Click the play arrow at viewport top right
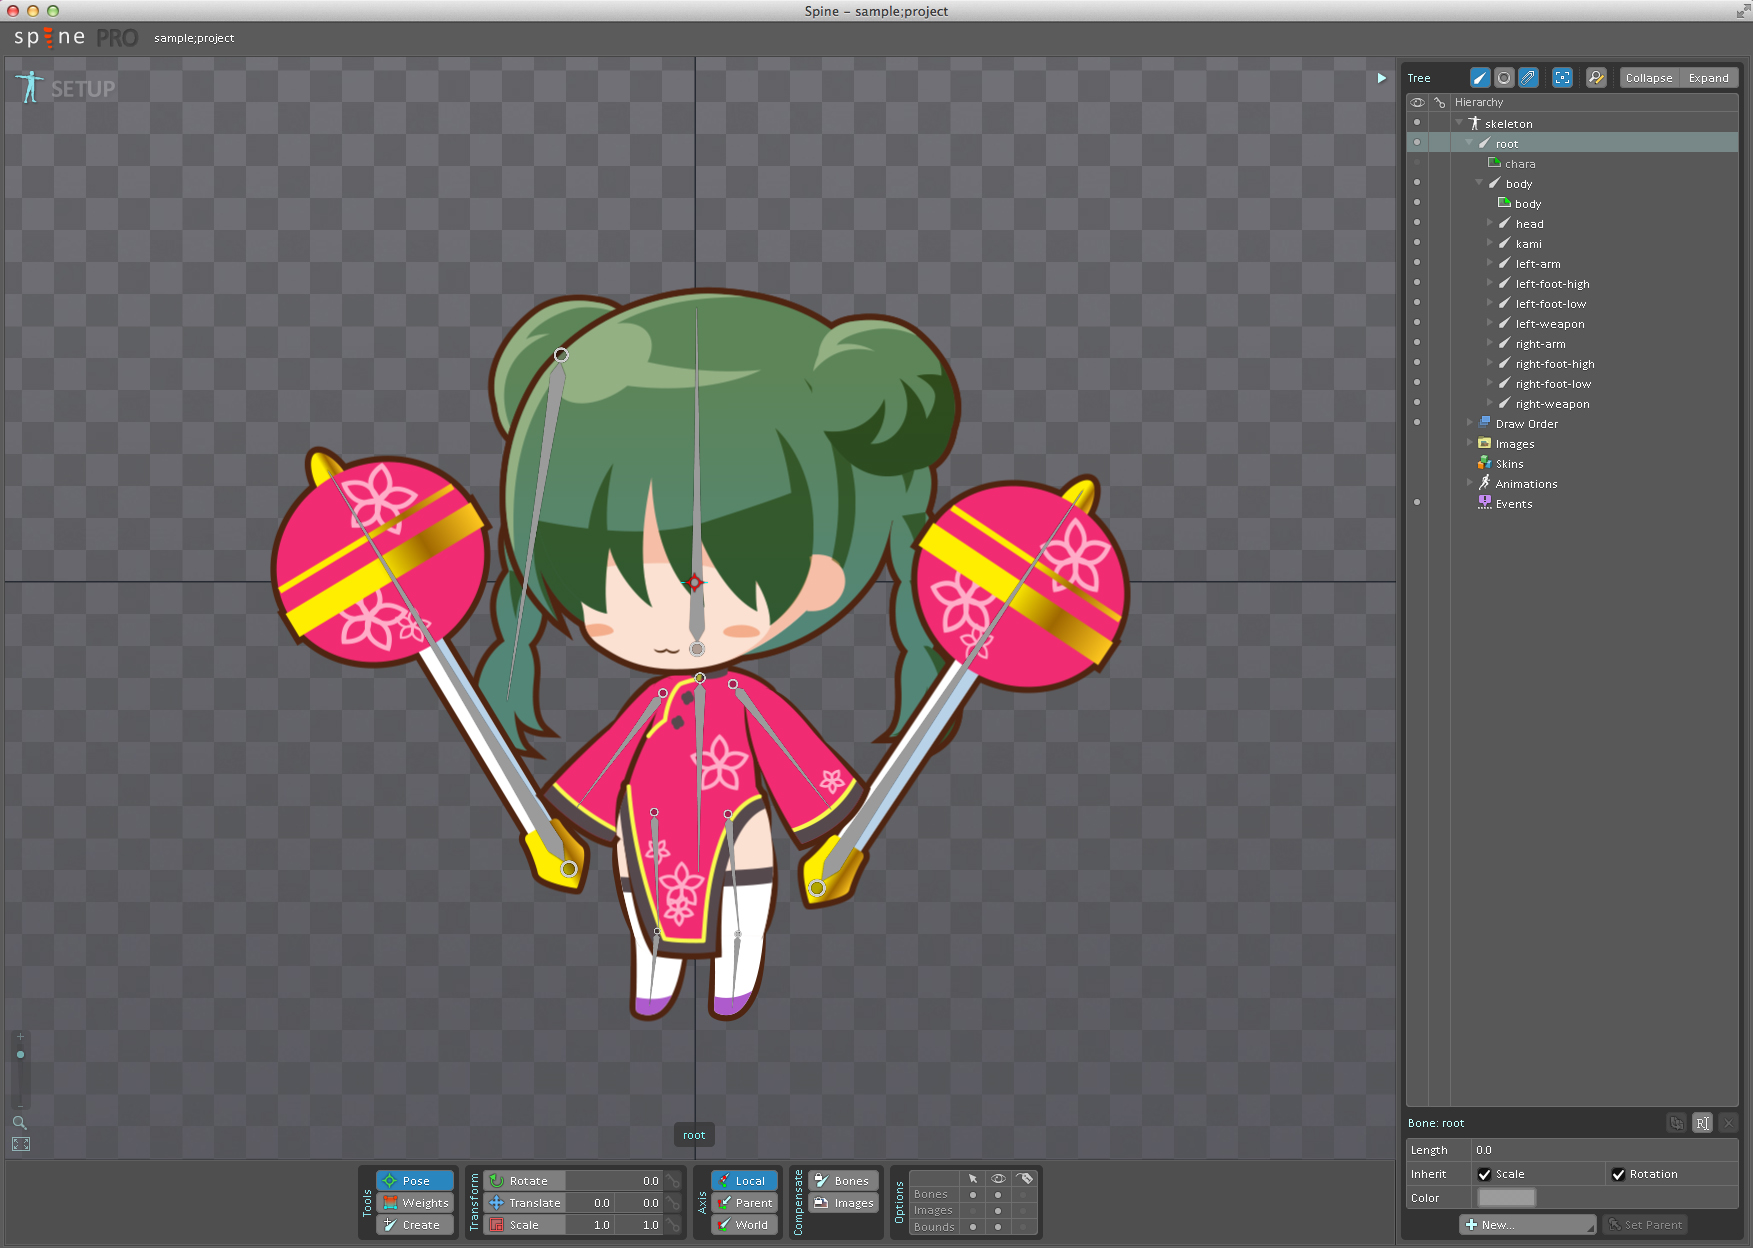 pos(1381,78)
